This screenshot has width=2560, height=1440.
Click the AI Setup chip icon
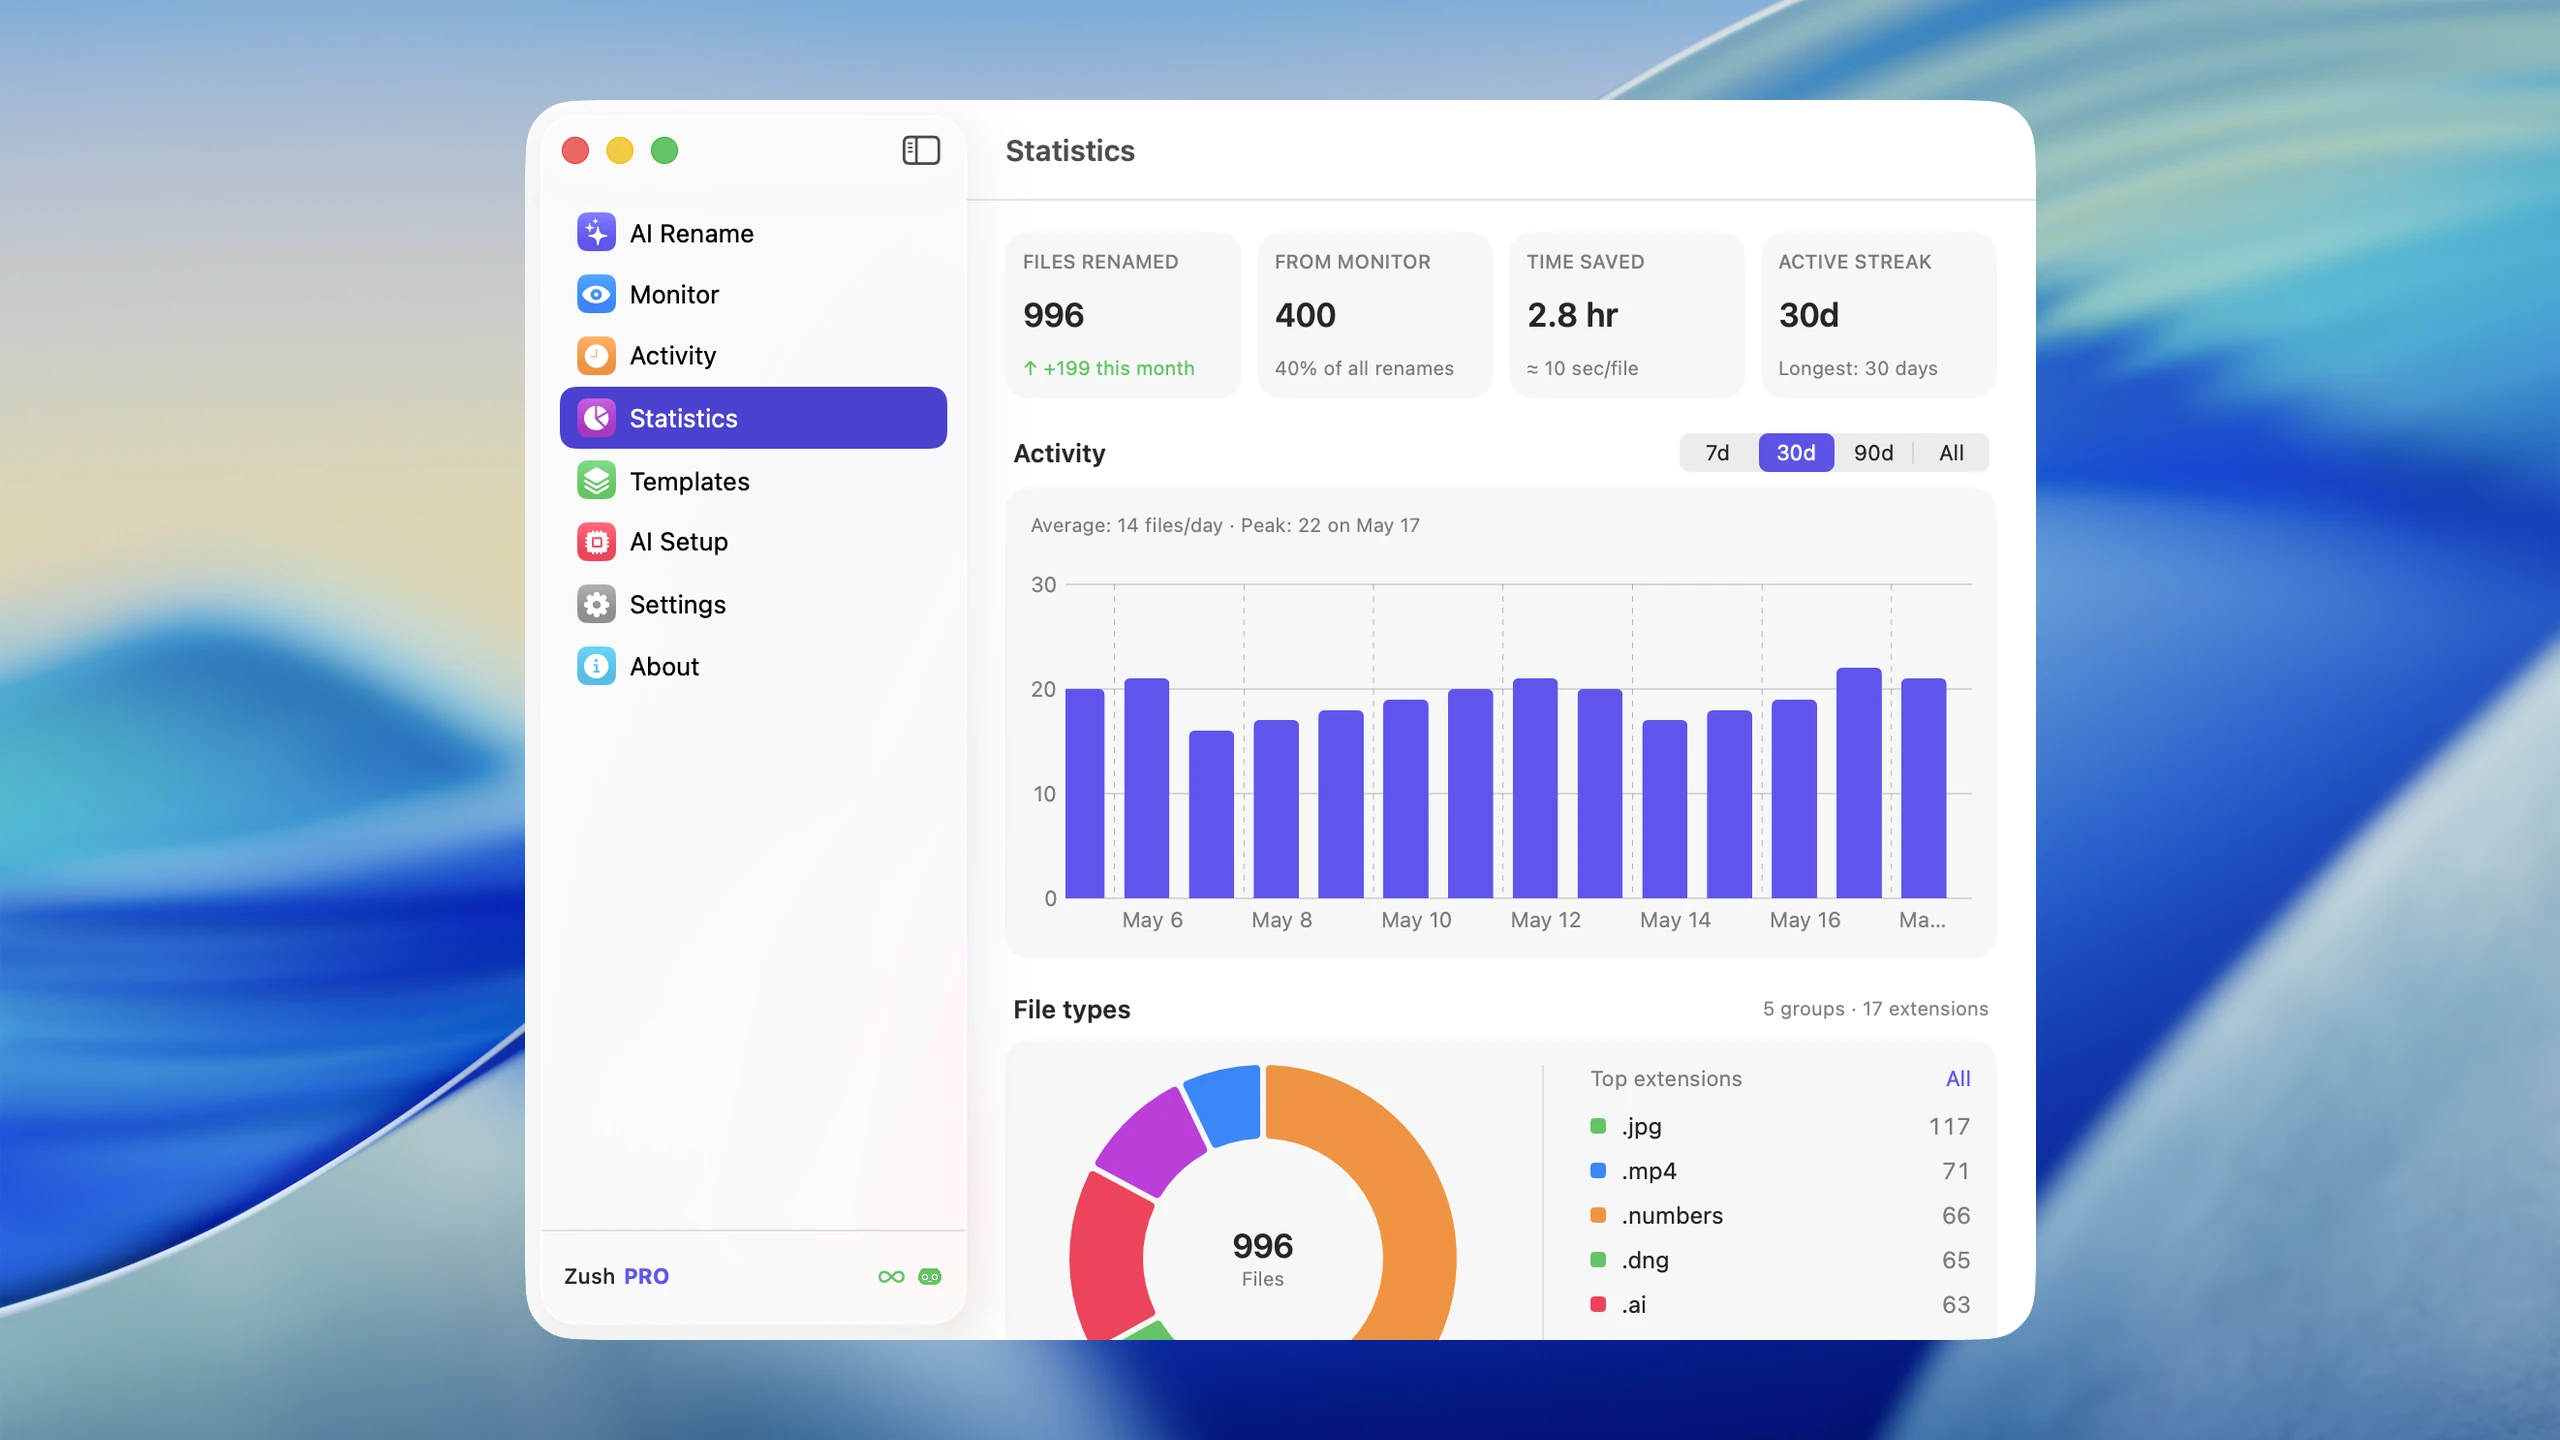596,542
